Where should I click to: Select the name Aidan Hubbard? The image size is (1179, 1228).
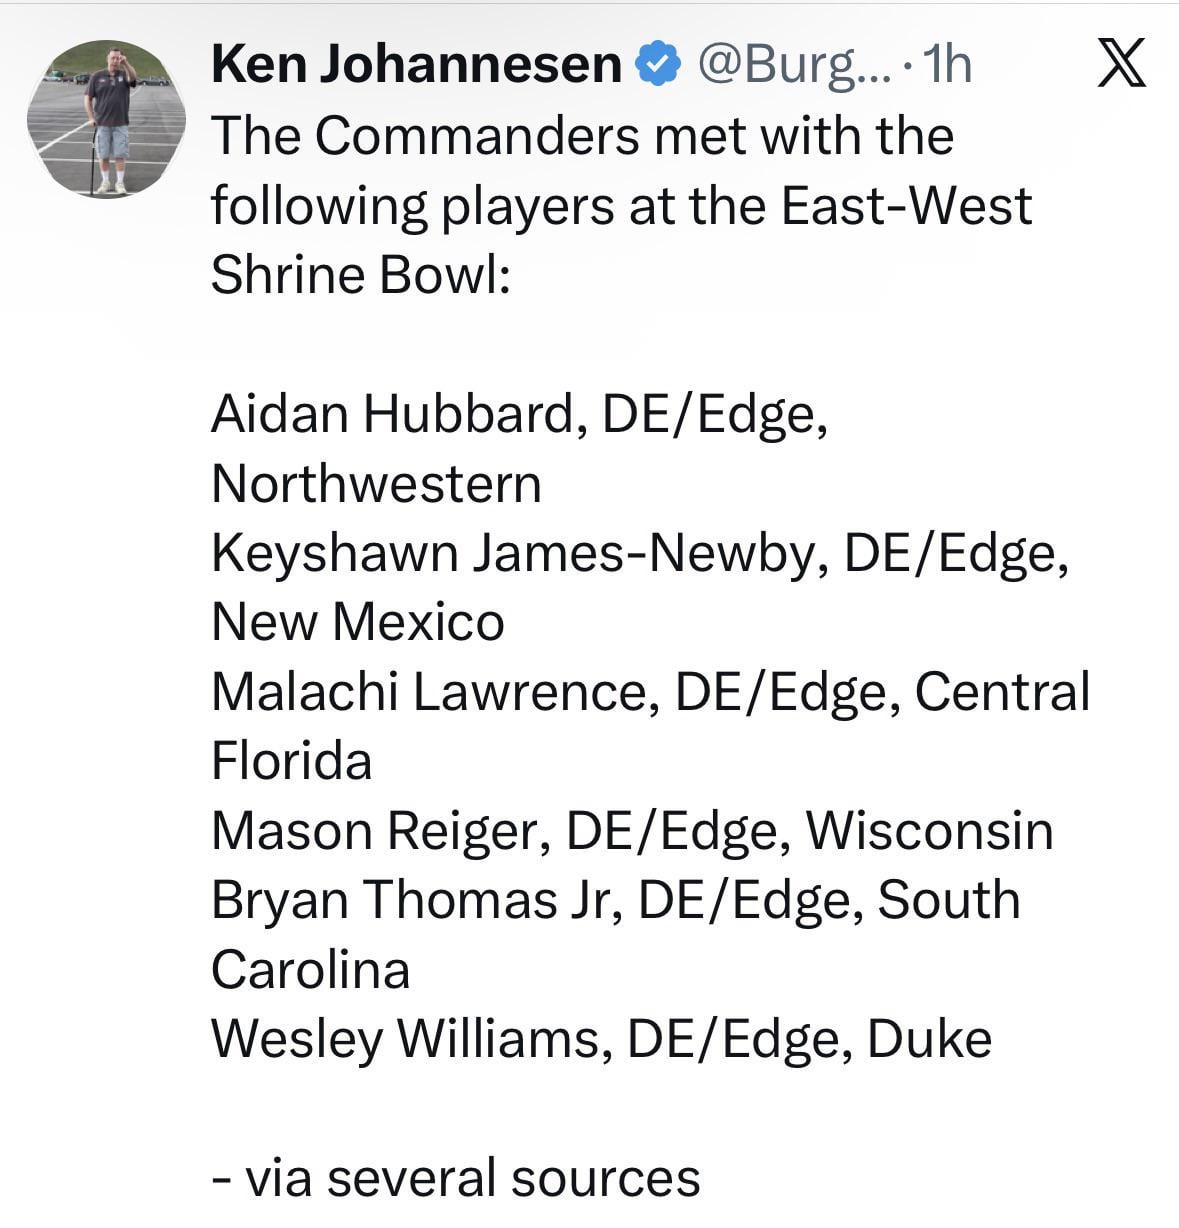(x=391, y=414)
